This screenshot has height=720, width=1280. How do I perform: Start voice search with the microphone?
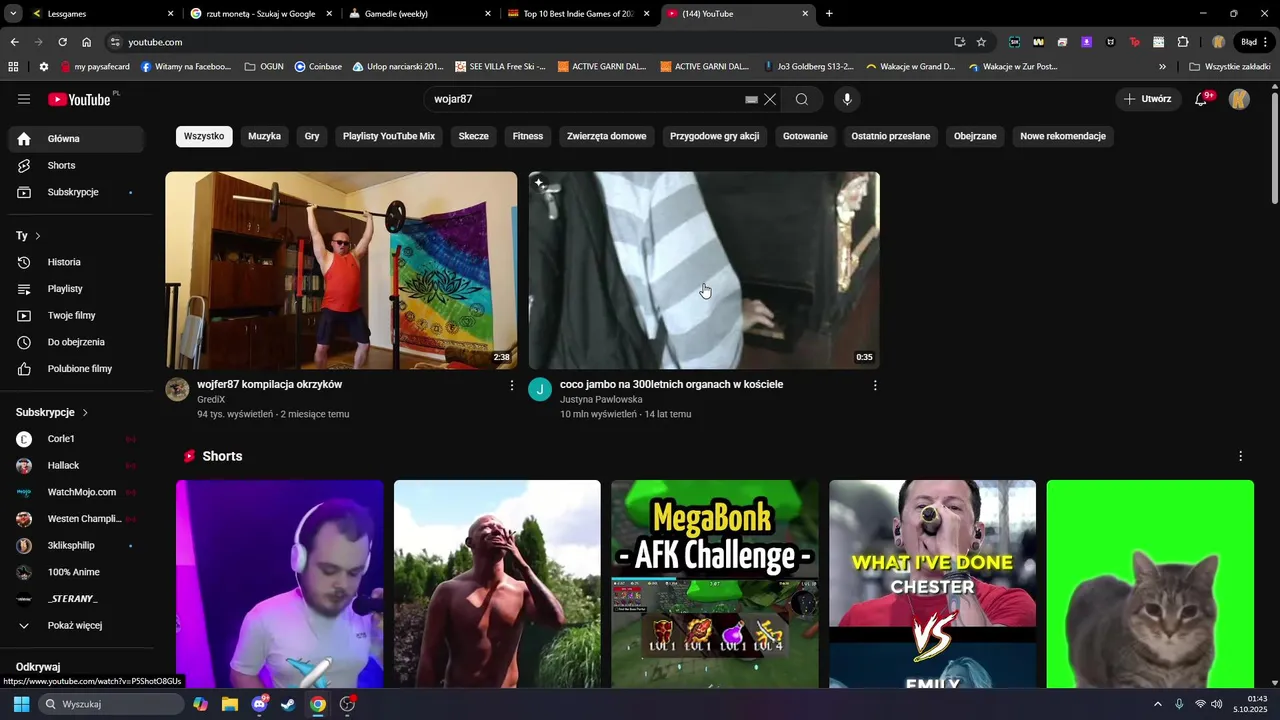pos(847,99)
